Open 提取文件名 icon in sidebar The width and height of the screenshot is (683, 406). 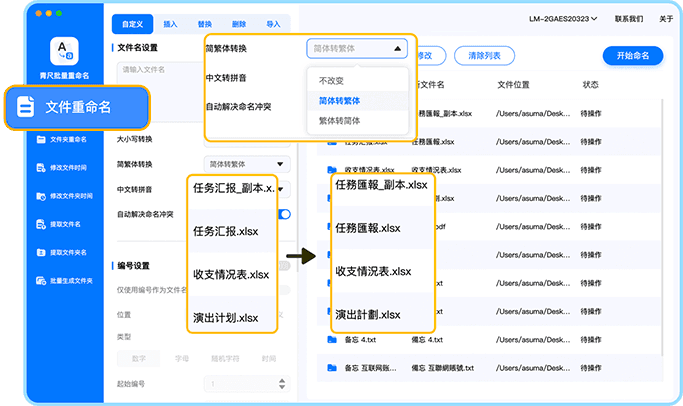(41, 224)
